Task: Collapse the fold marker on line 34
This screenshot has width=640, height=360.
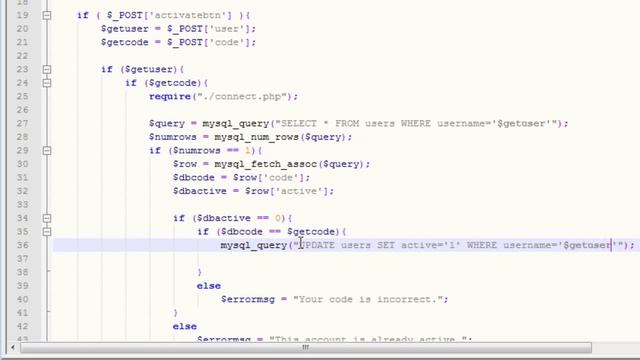Action: [47, 218]
